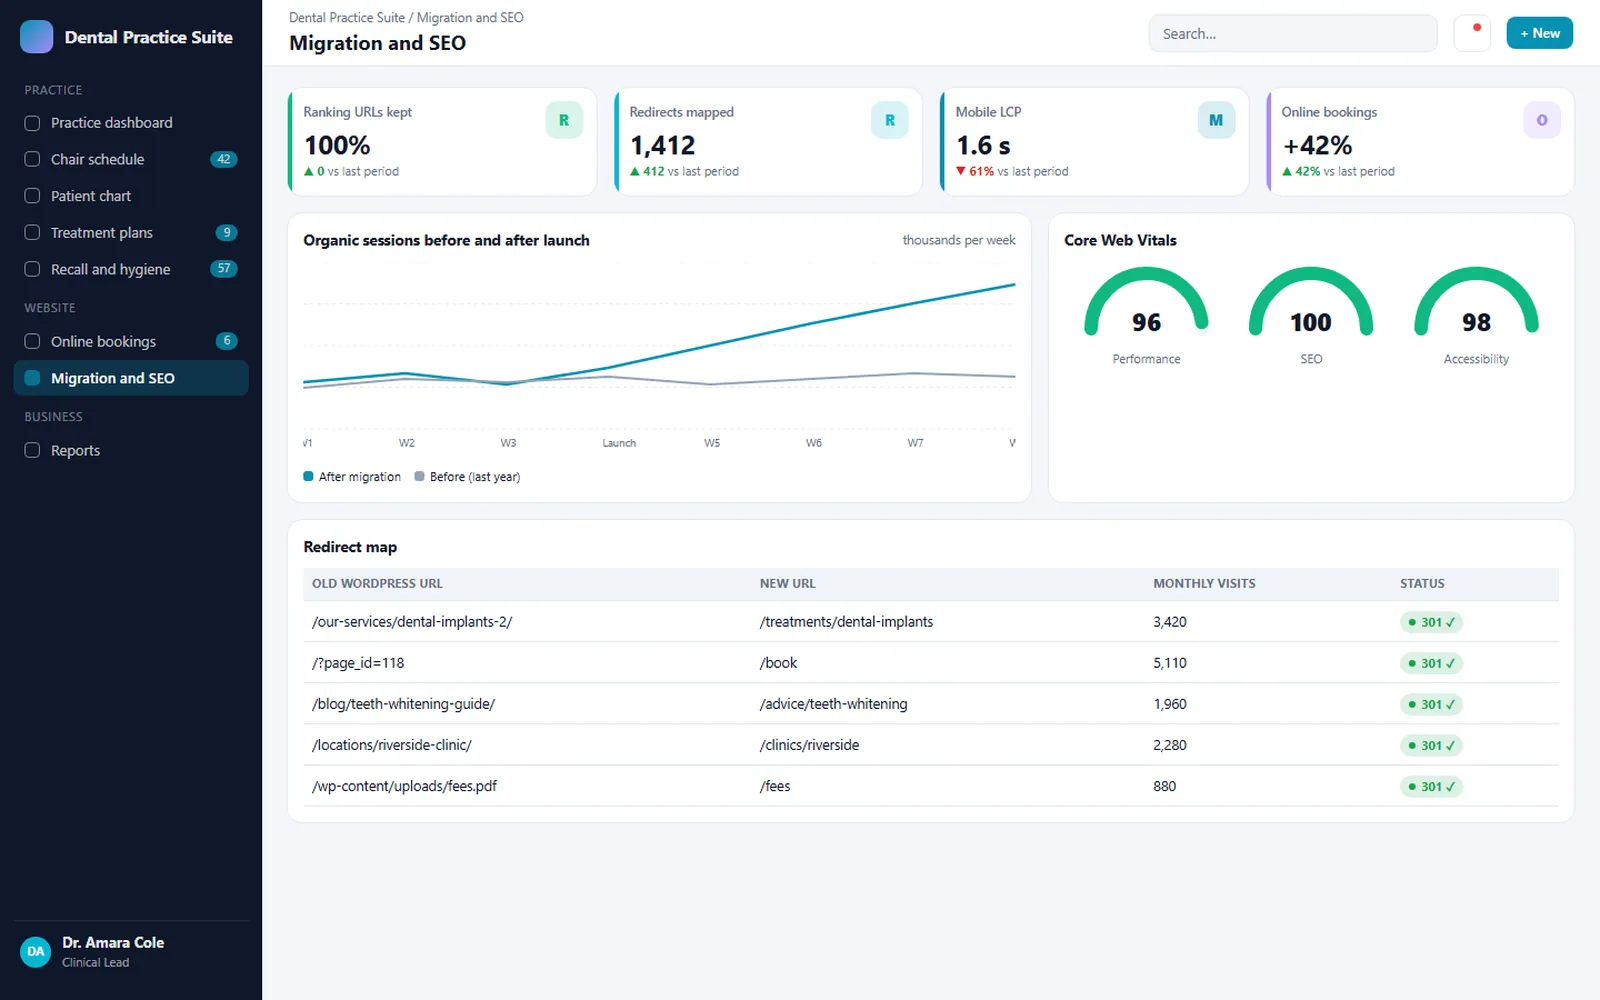
Task: Click the NEW URL column header
Action: click(x=787, y=583)
